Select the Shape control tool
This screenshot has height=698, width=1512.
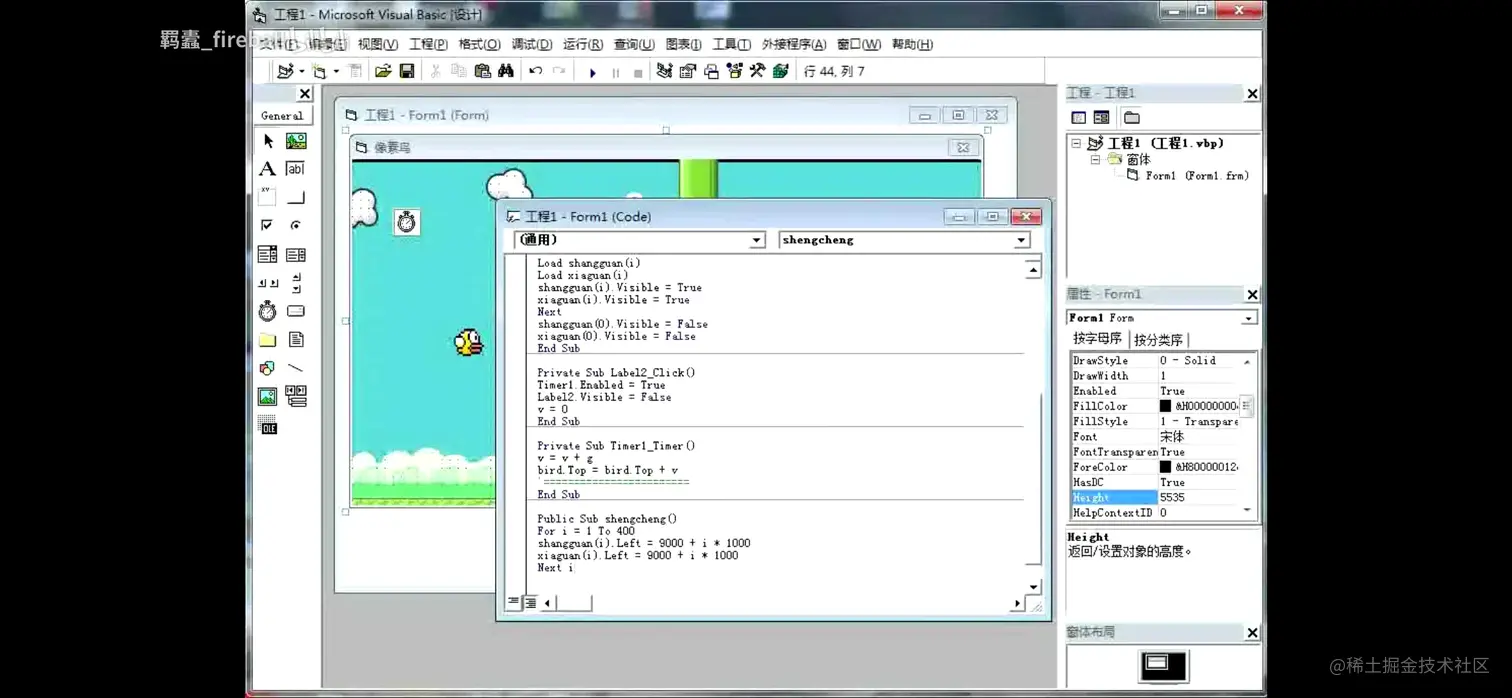tap(267, 368)
